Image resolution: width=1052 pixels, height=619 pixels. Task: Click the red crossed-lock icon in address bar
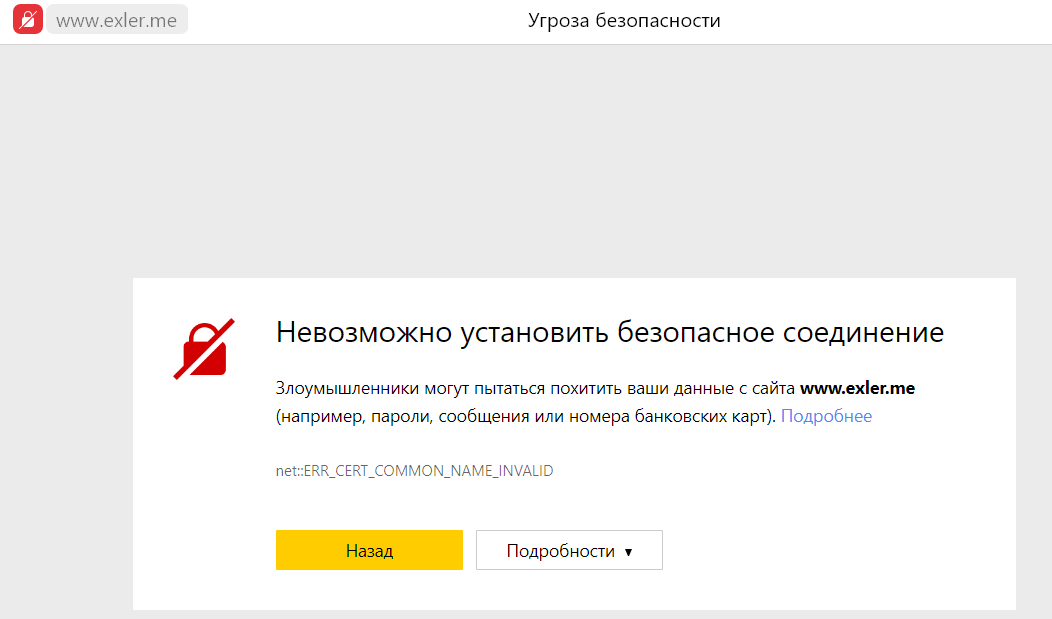(28, 20)
